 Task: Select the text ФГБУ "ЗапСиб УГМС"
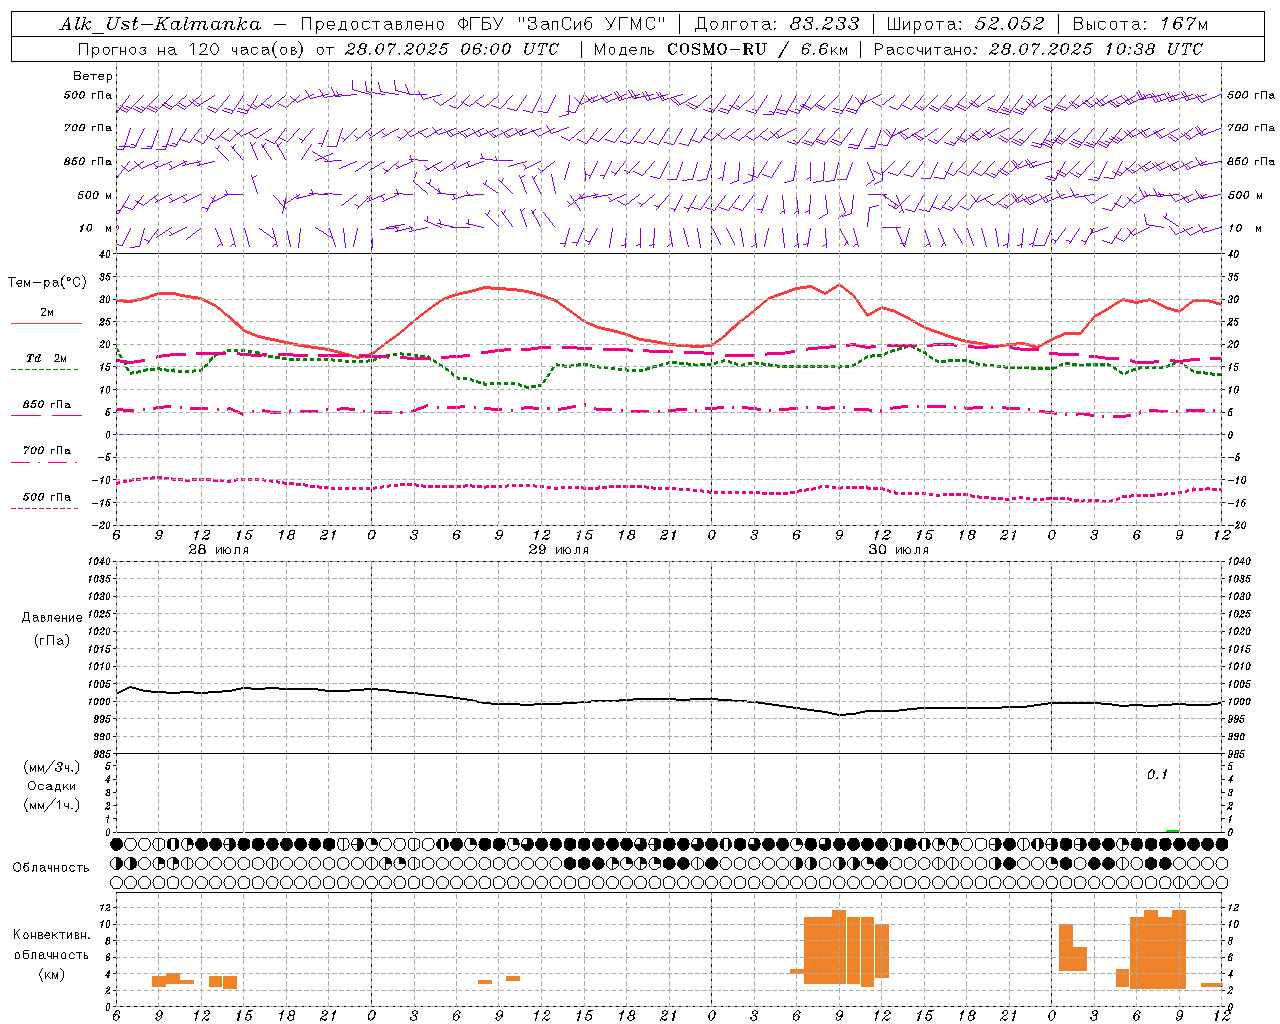[x=563, y=24]
